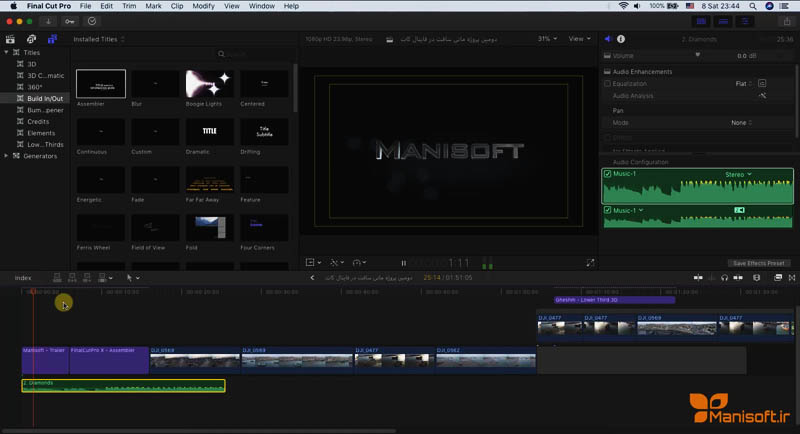This screenshot has height=434, width=800.
Task: Open the File menu
Action: [85, 6]
